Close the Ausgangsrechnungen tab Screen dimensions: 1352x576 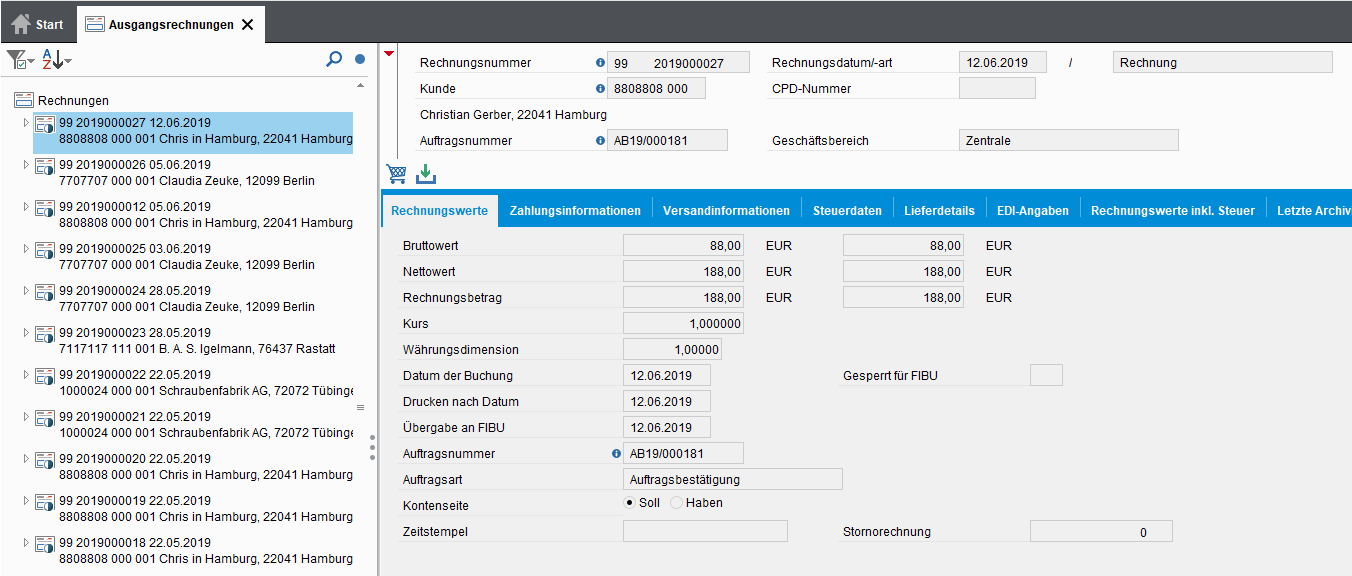248,25
